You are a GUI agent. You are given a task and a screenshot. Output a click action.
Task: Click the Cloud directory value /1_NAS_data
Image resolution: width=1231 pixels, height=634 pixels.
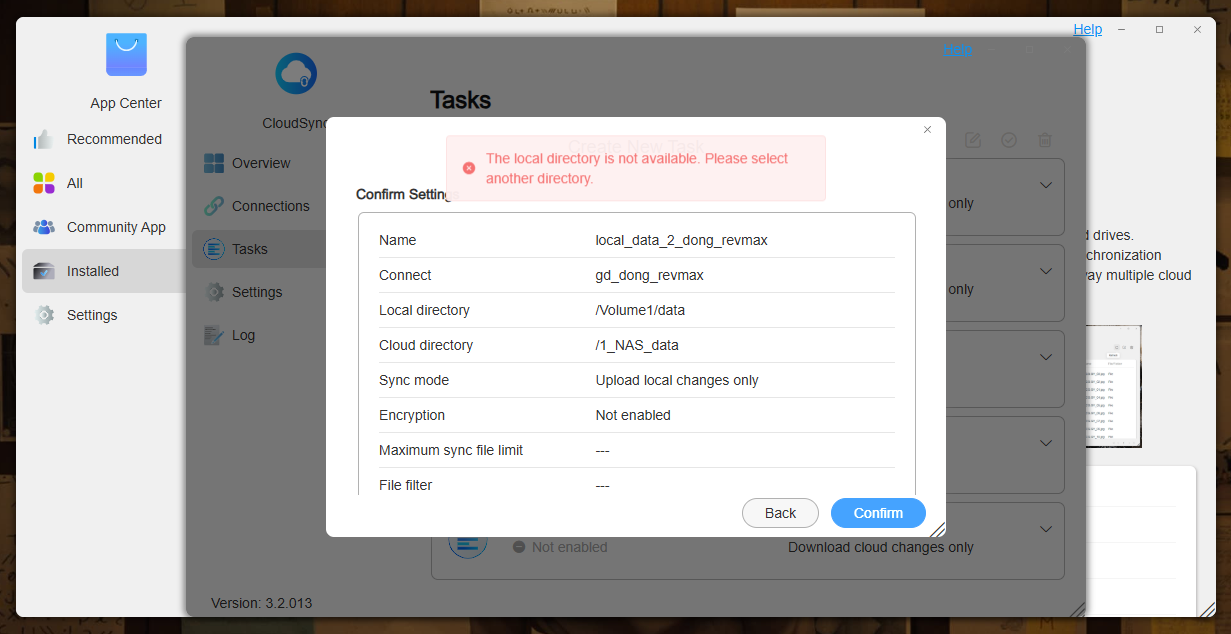tap(637, 345)
